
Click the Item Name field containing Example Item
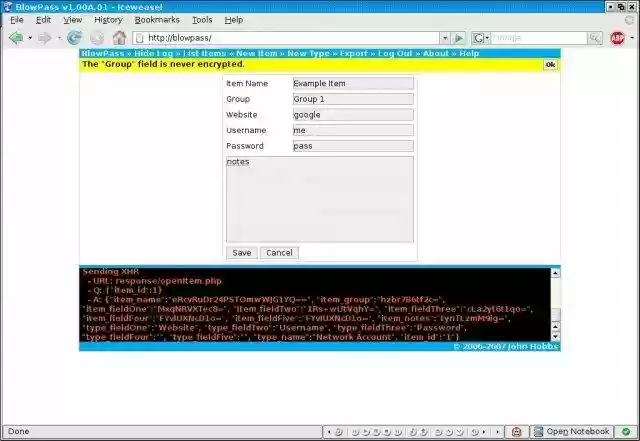tap(353, 83)
